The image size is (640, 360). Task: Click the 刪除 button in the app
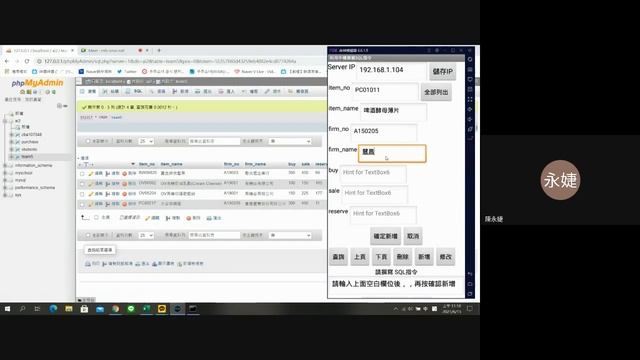point(402,257)
